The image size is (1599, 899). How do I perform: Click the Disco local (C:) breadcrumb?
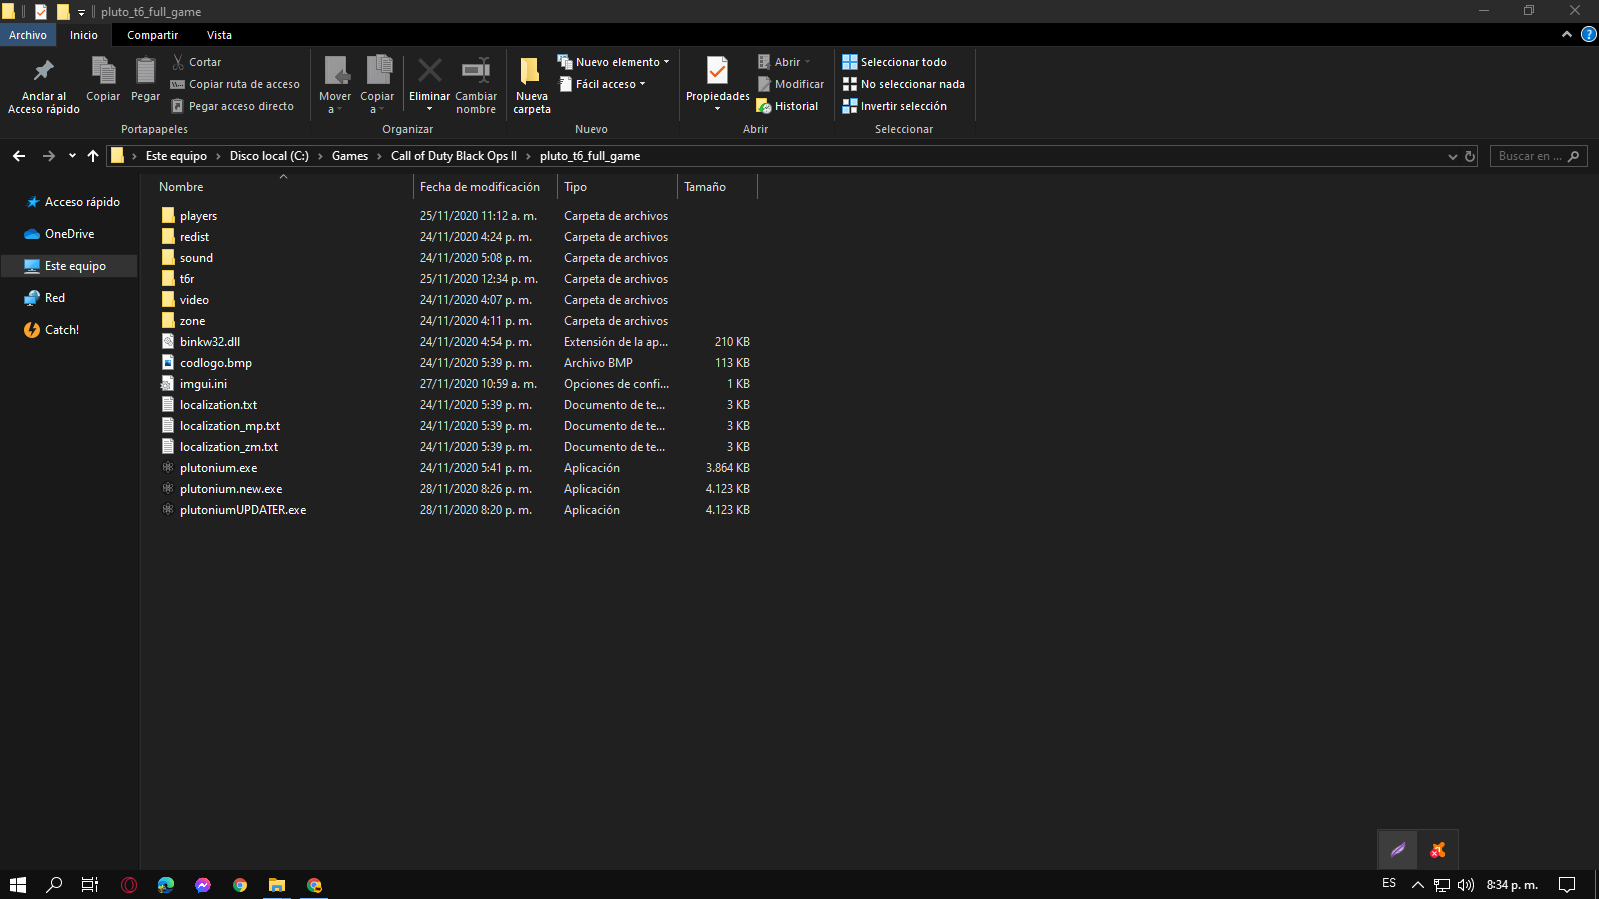pos(269,156)
